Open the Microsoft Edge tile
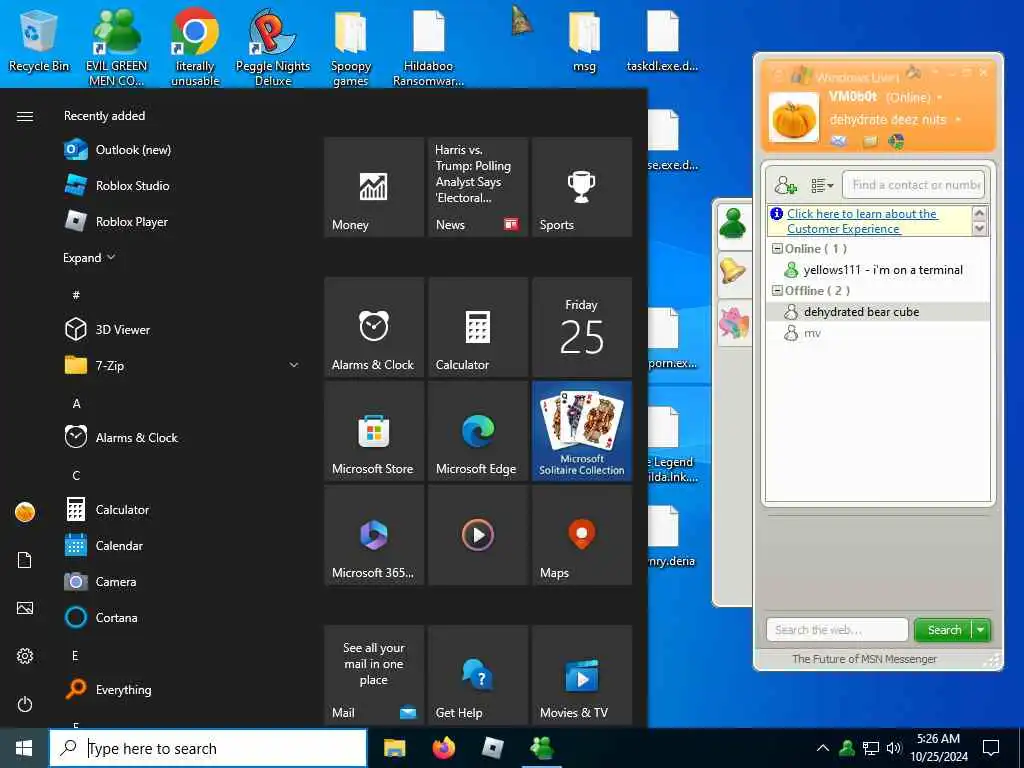This screenshot has height=768, width=1024. point(478,431)
